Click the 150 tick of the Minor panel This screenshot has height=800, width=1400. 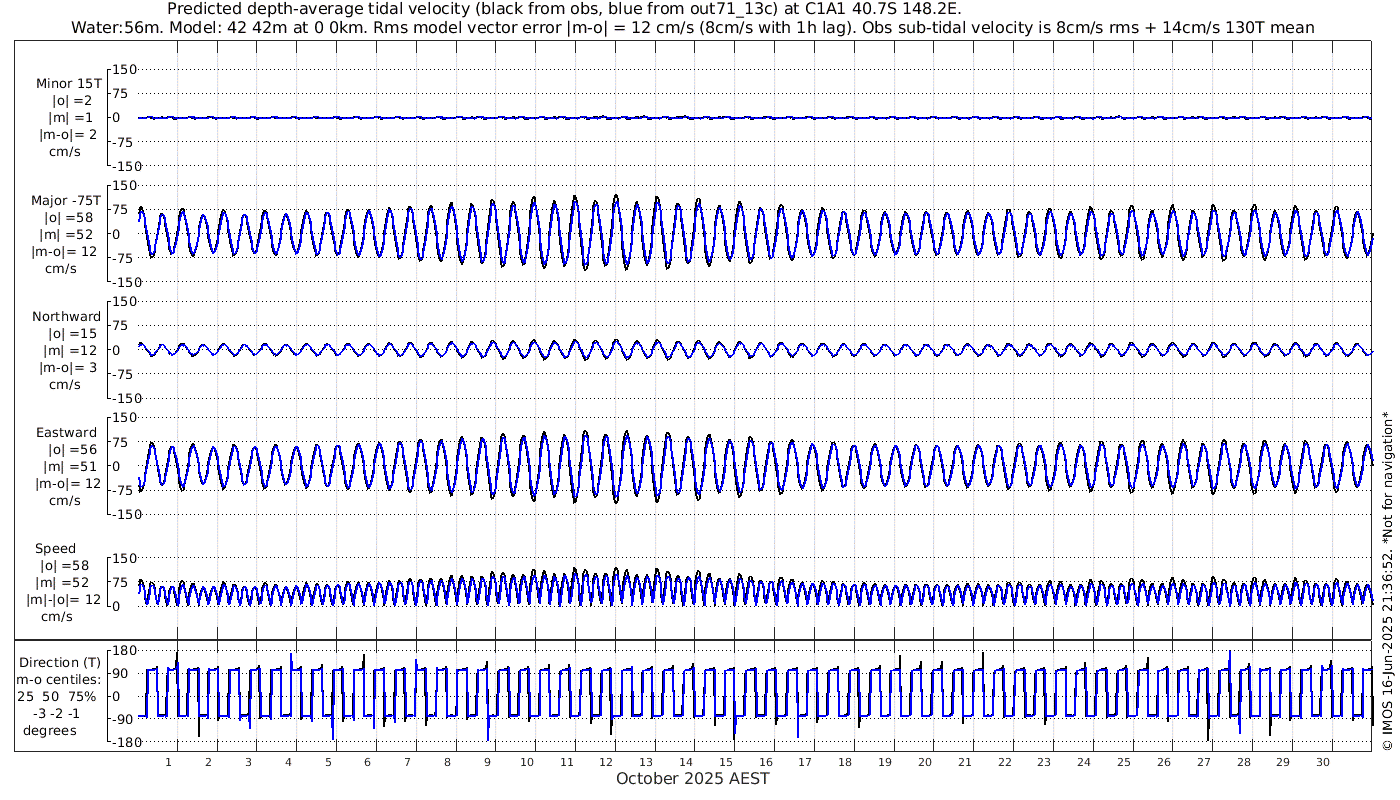[x=123, y=70]
